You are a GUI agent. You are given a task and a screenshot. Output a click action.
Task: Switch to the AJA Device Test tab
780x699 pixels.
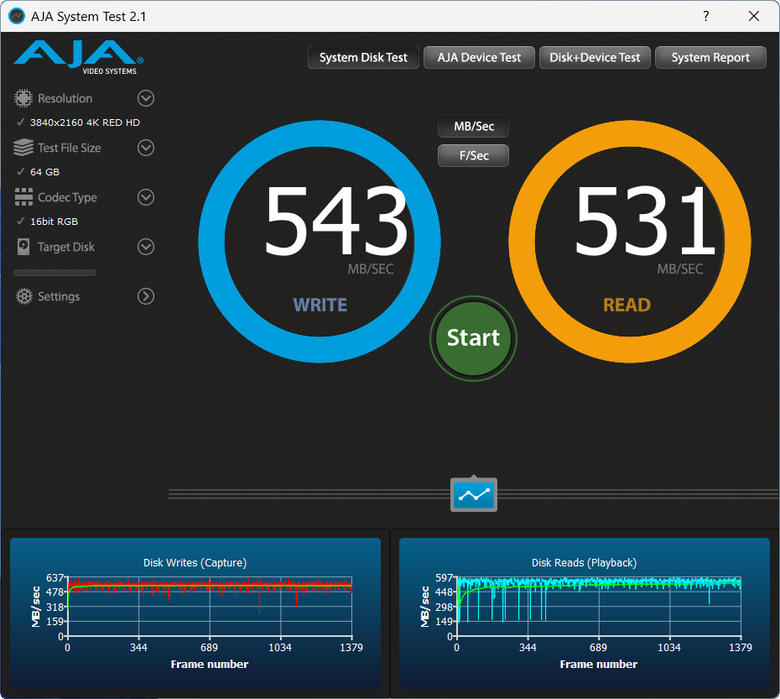click(479, 58)
